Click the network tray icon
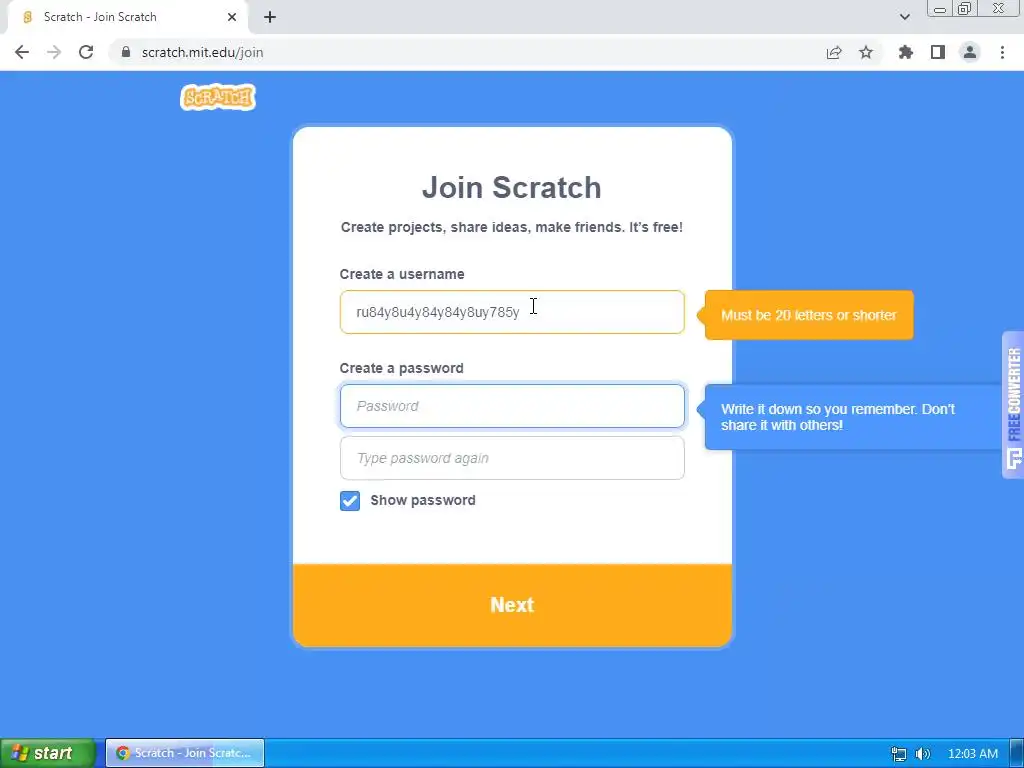This screenshot has width=1024, height=768. tap(899, 754)
